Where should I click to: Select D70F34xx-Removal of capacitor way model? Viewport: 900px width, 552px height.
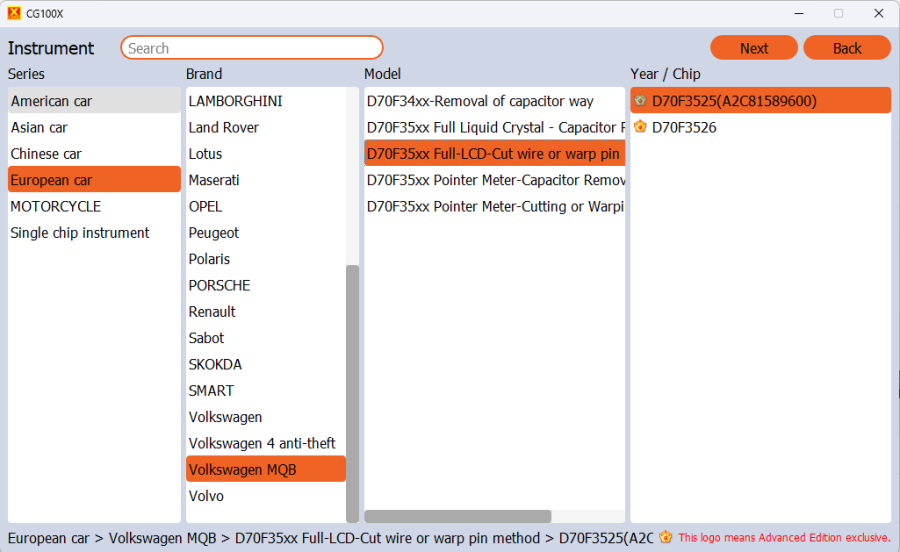tap(480, 101)
